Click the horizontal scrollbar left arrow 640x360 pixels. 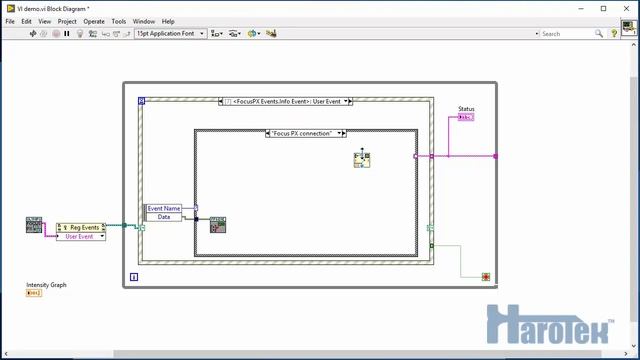[x=6, y=353]
